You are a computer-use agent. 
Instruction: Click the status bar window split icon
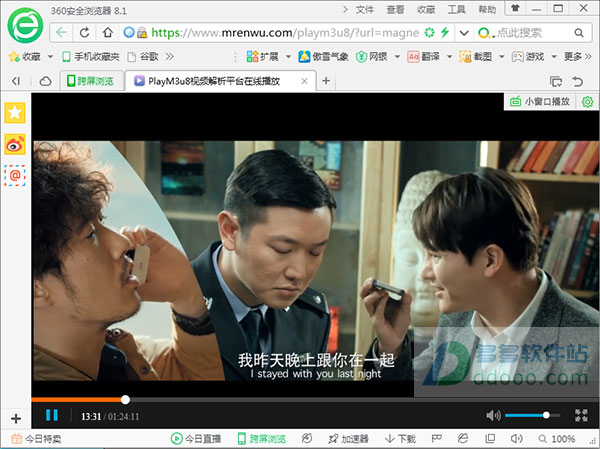(x=490, y=439)
